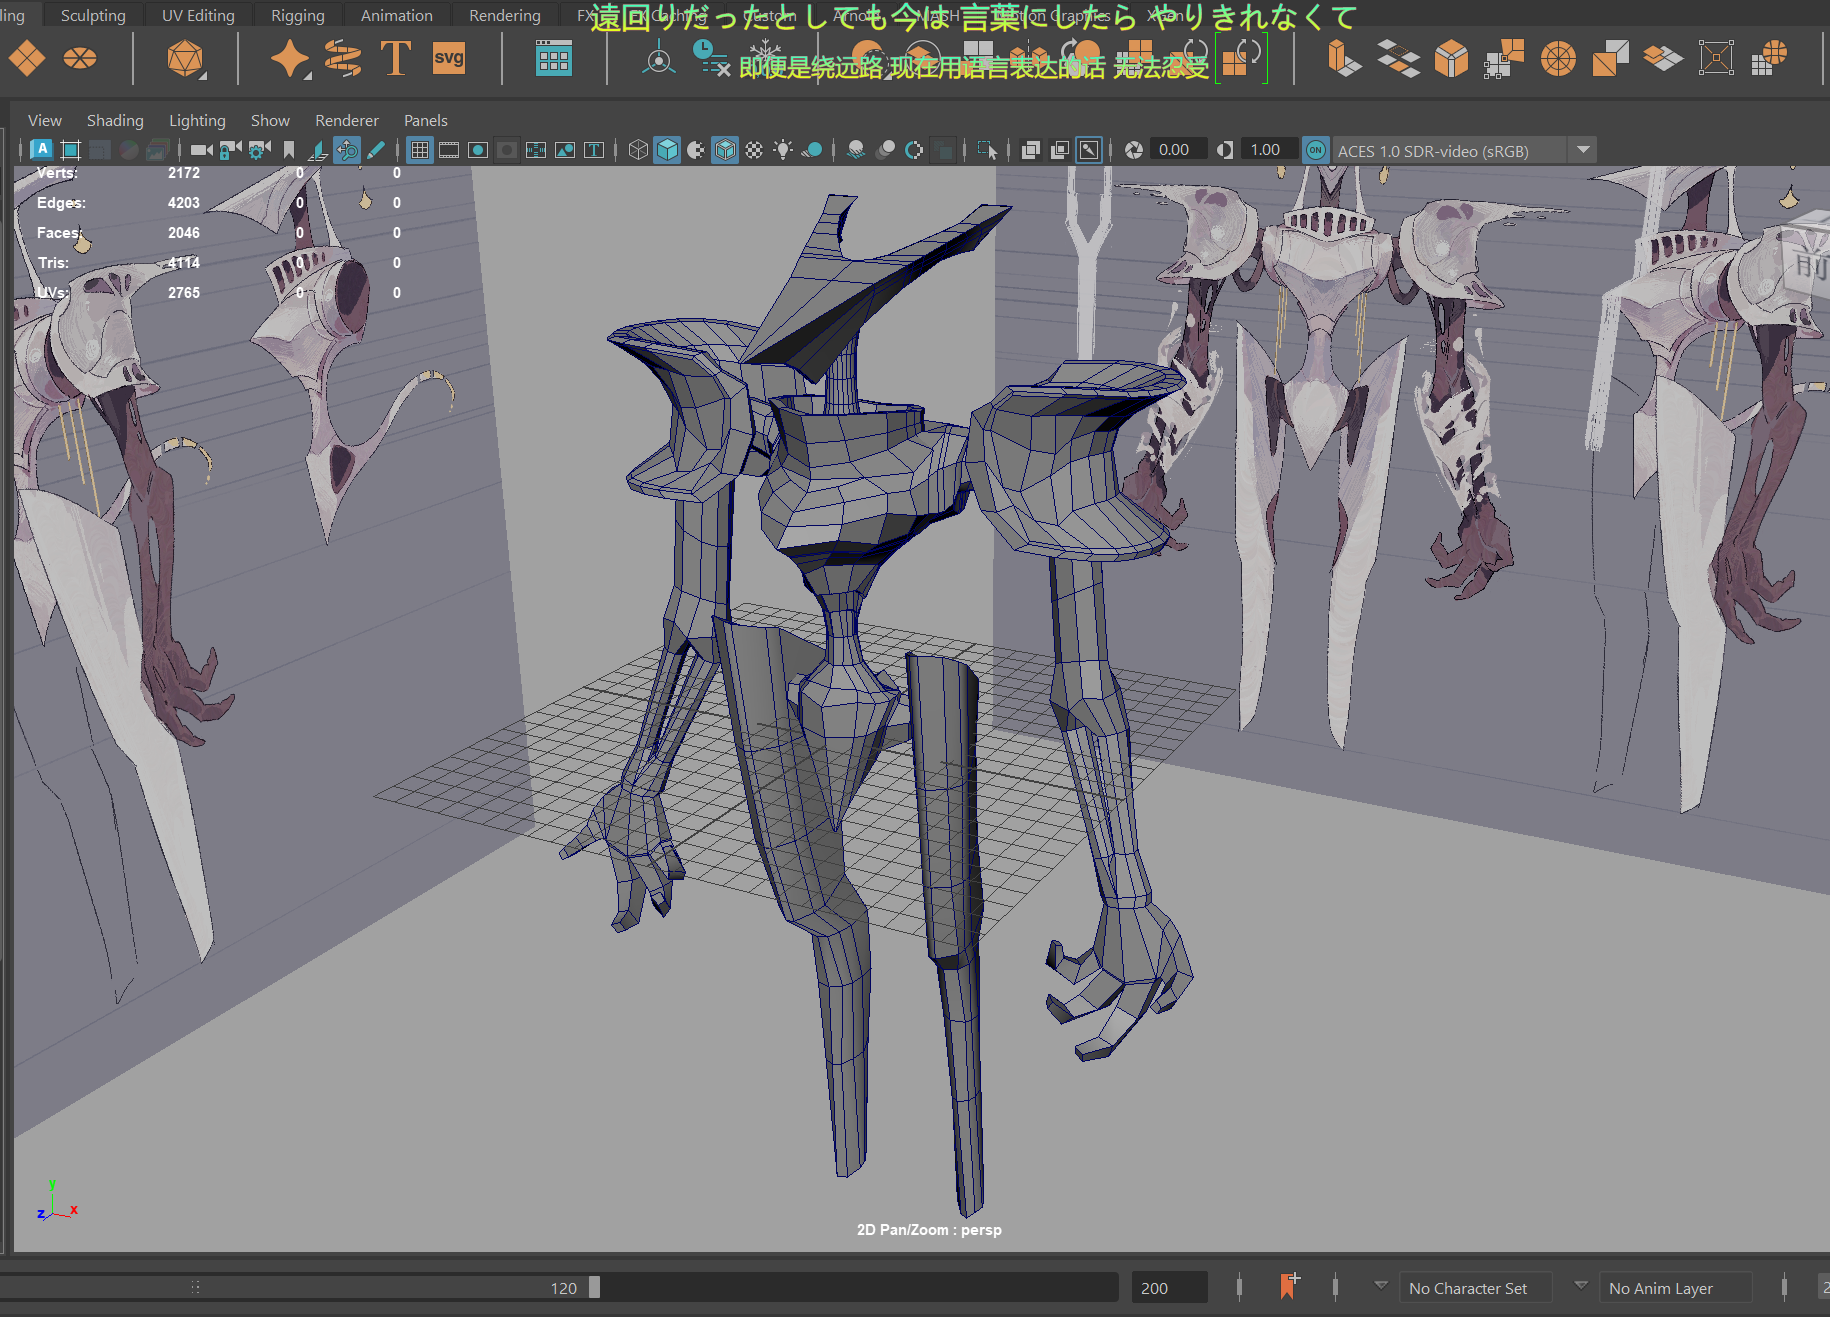Viewport: 1830px width, 1317px height.
Task: Click the camera bookmark icon
Action: [x=289, y=150]
